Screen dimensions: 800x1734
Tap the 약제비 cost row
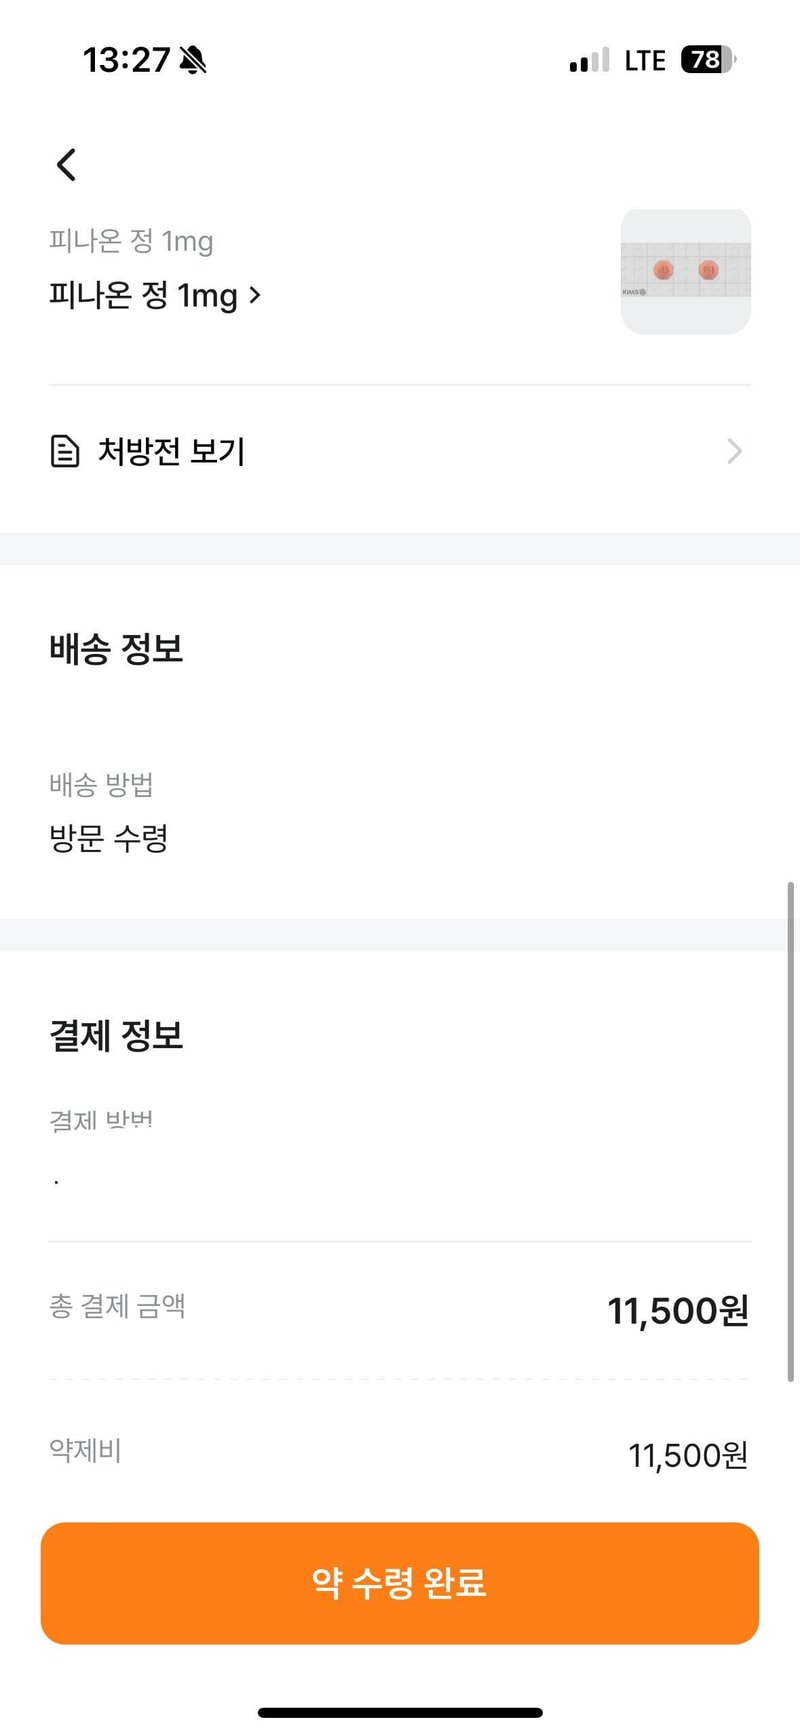(x=400, y=1453)
